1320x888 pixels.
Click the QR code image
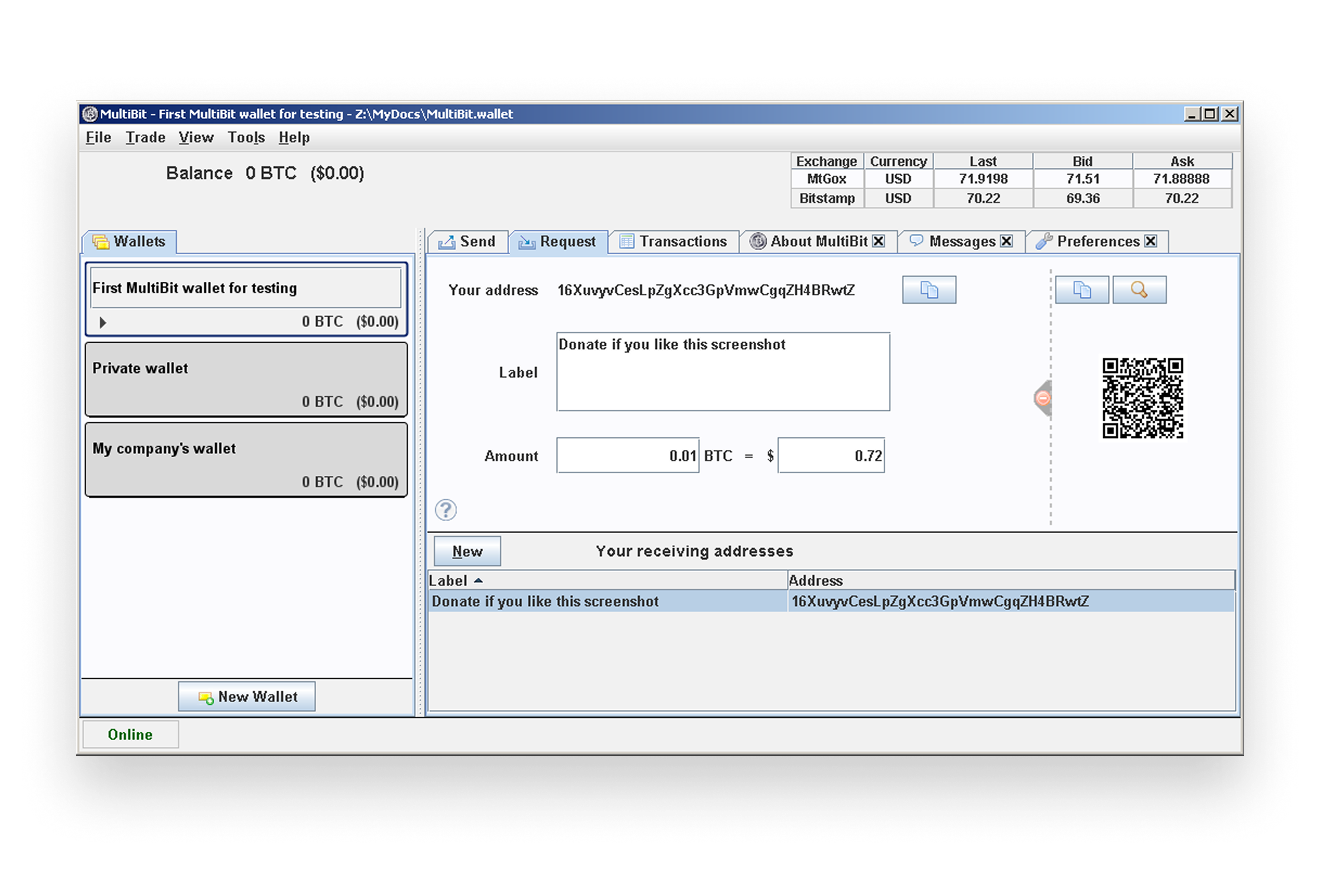[1143, 398]
